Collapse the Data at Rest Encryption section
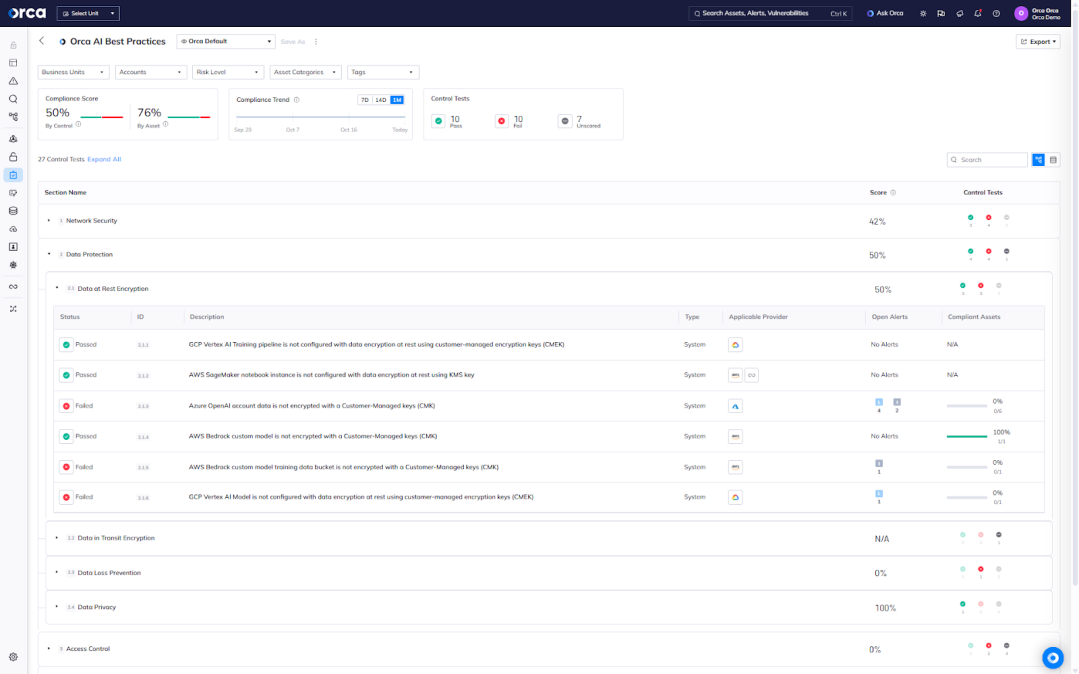 coord(58,287)
